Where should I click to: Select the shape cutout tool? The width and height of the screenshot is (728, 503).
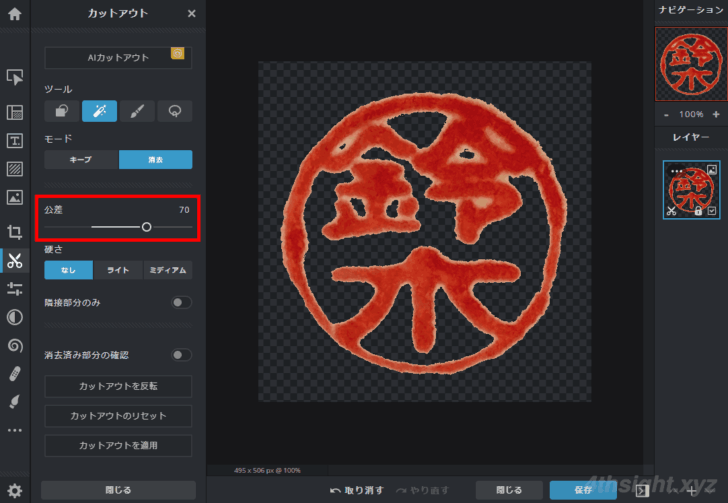[62, 111]
